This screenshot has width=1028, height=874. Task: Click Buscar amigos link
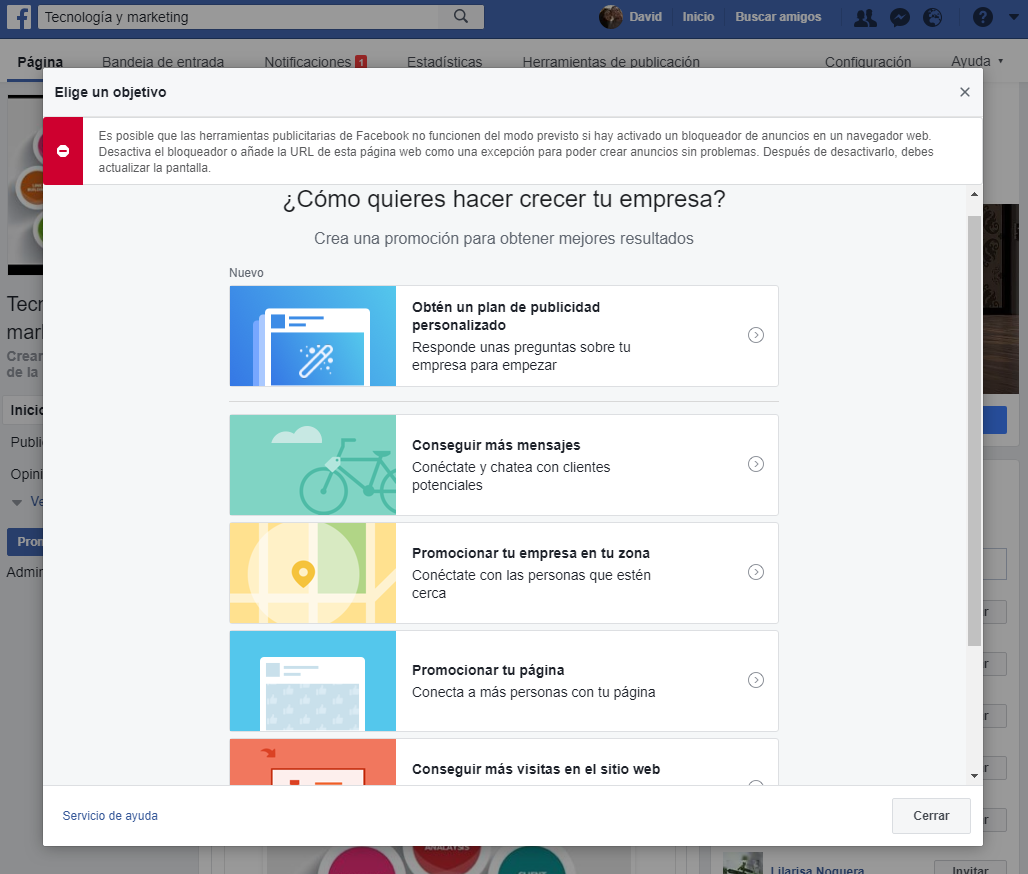pyautogui.click(x=778, y=17)
